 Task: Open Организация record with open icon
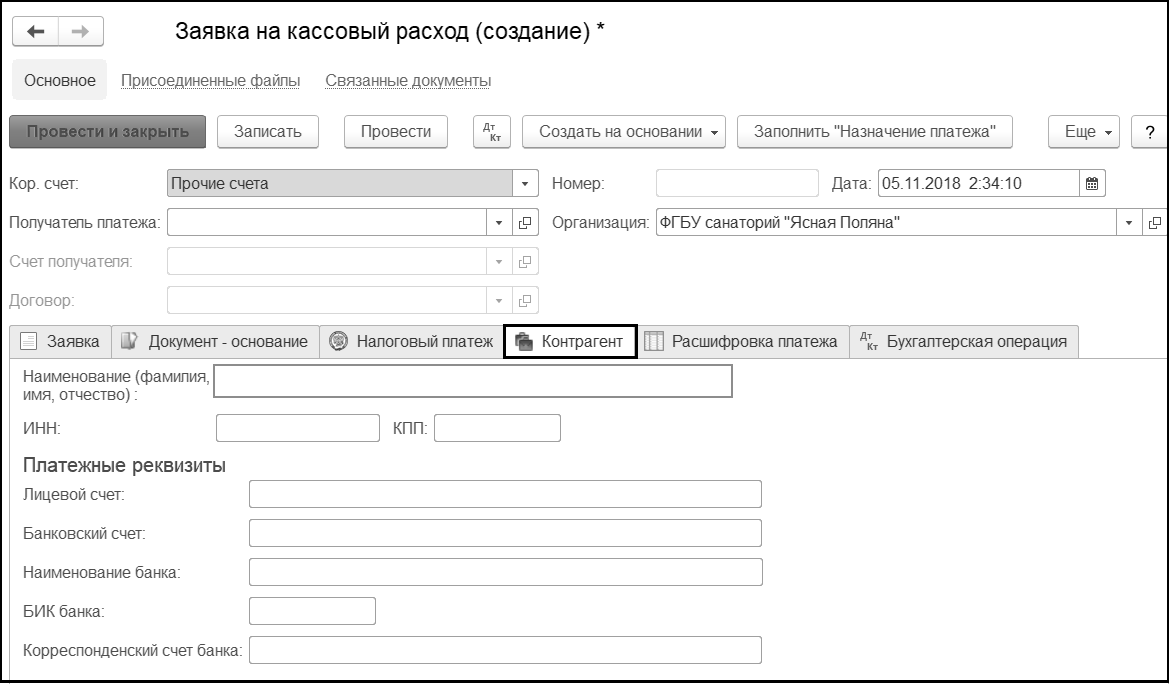[1154, 223]
